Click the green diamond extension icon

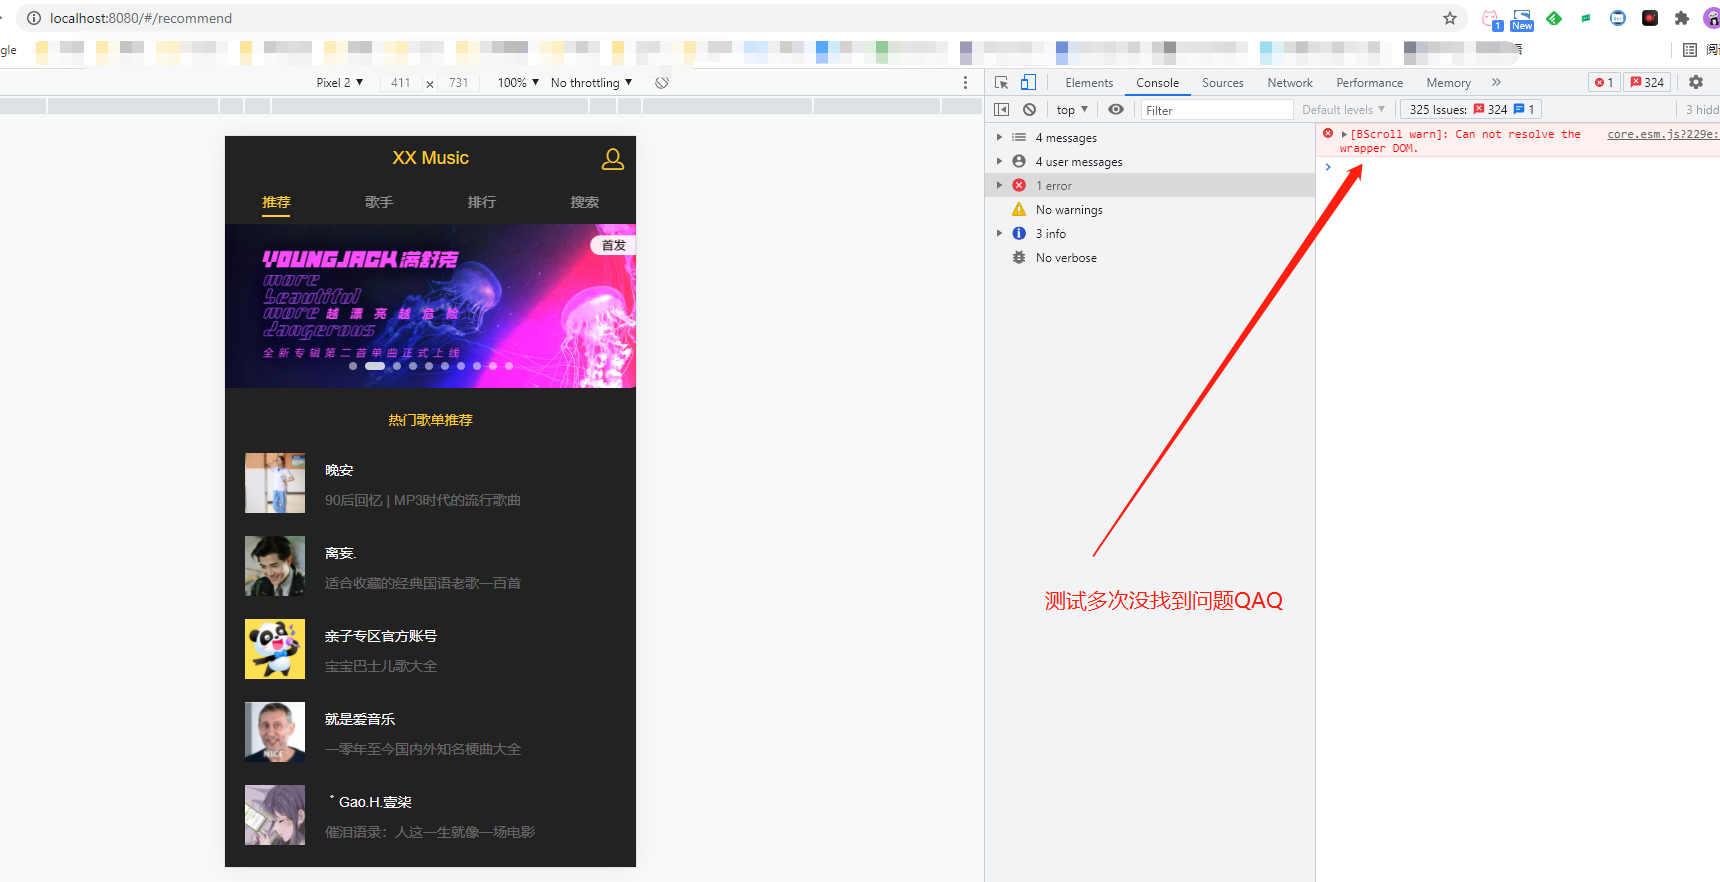click(1554, 18)
